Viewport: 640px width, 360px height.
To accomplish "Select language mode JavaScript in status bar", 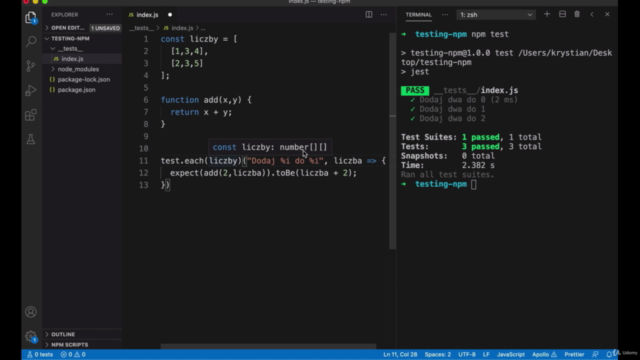I will [511, 354].
